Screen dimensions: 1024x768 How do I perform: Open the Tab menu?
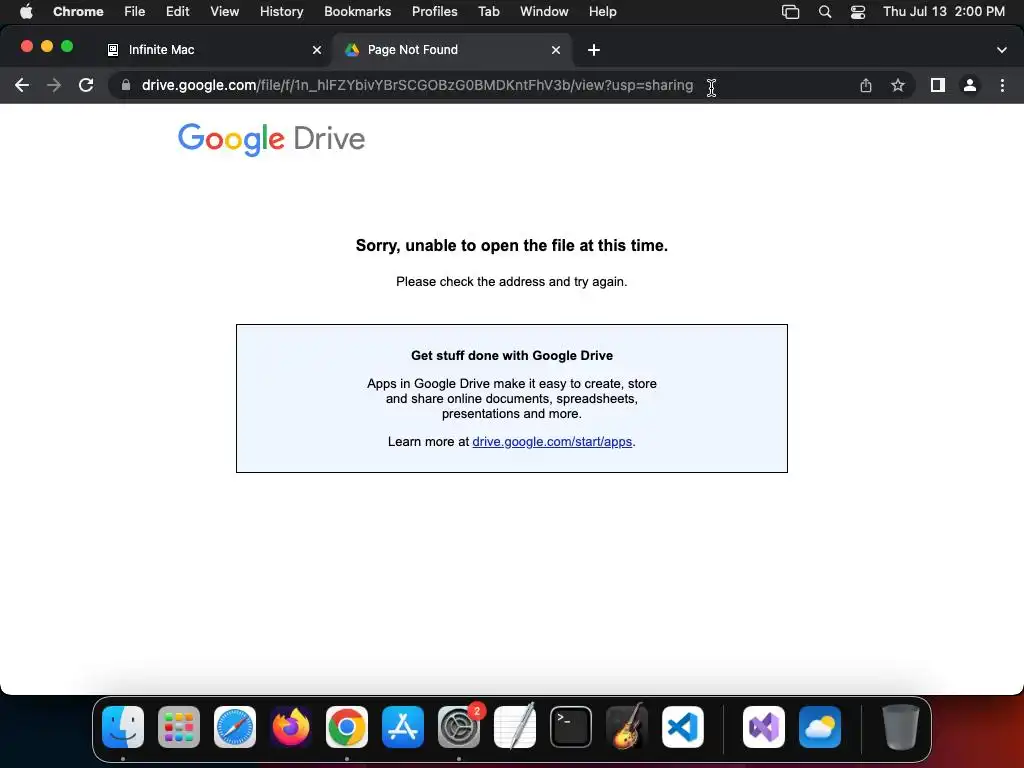click(x=488, y=12)
